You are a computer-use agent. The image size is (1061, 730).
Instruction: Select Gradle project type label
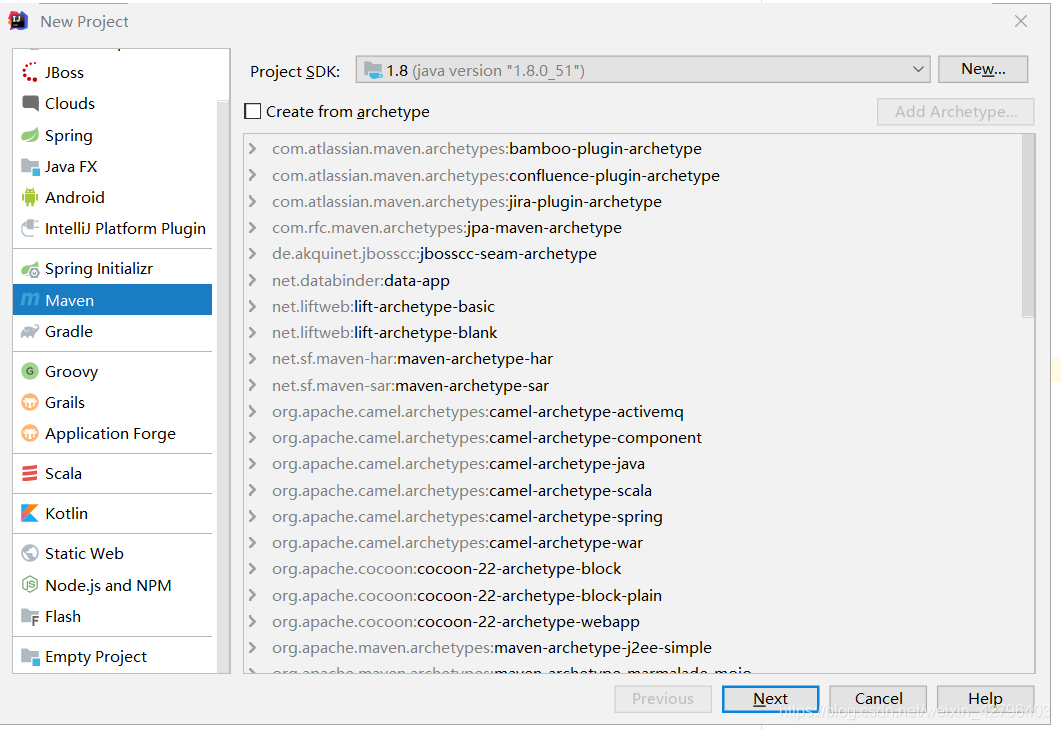click(68, 332)
